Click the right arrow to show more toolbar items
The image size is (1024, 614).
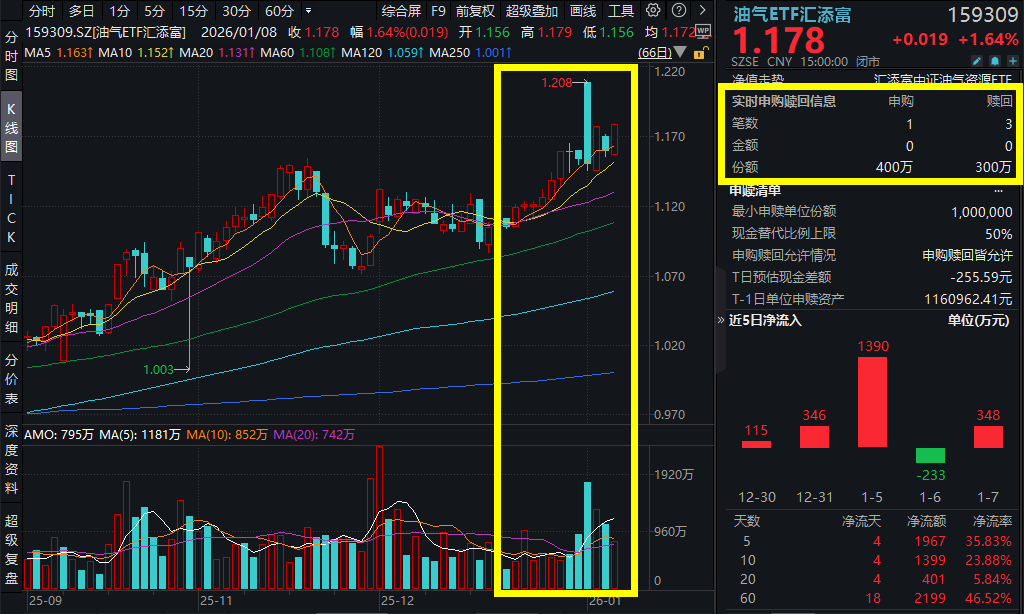tap(702, 10)
